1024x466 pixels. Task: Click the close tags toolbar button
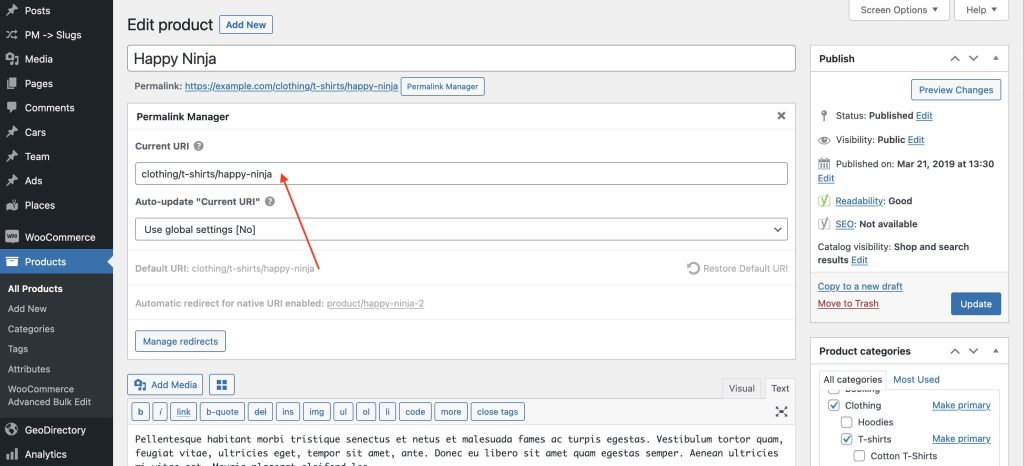(x=498, y=412)
